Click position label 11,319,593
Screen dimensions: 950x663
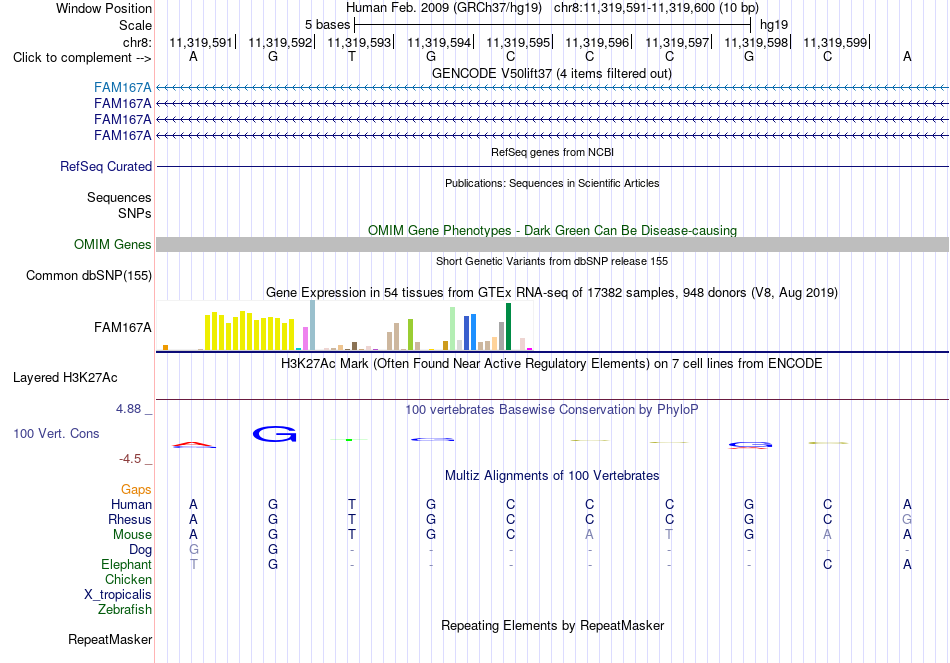pyautogui.click(x=359, y=42)
